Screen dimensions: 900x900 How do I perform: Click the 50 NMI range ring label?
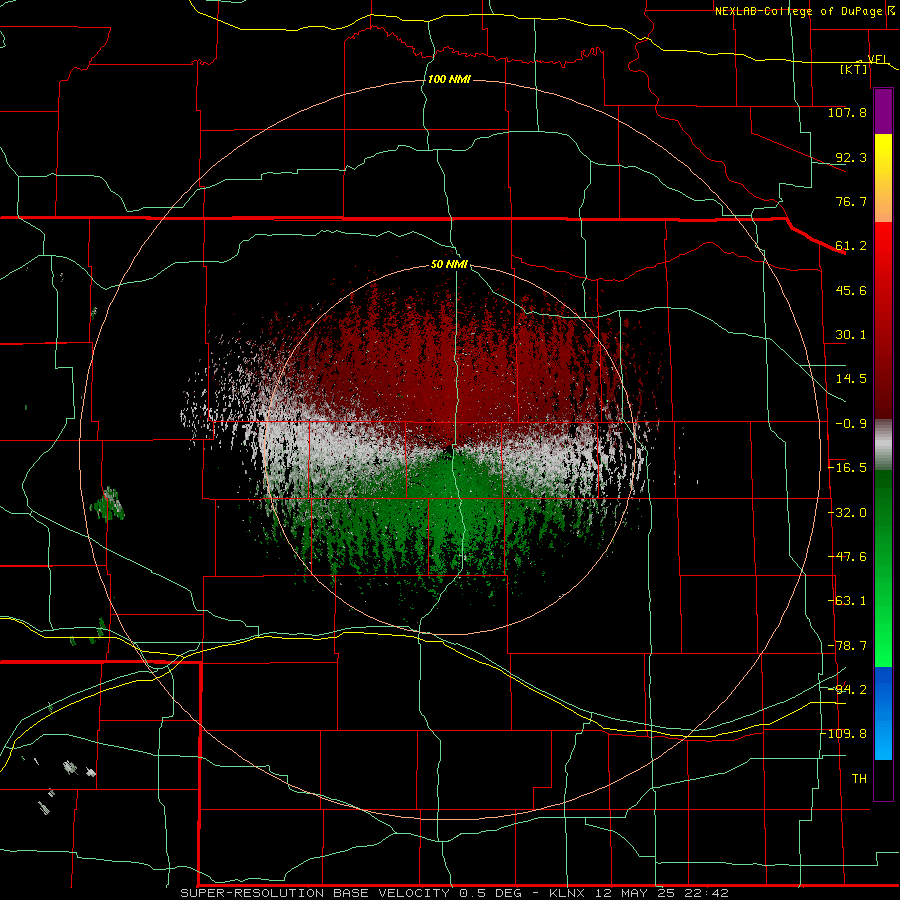[x=449, y=265]
